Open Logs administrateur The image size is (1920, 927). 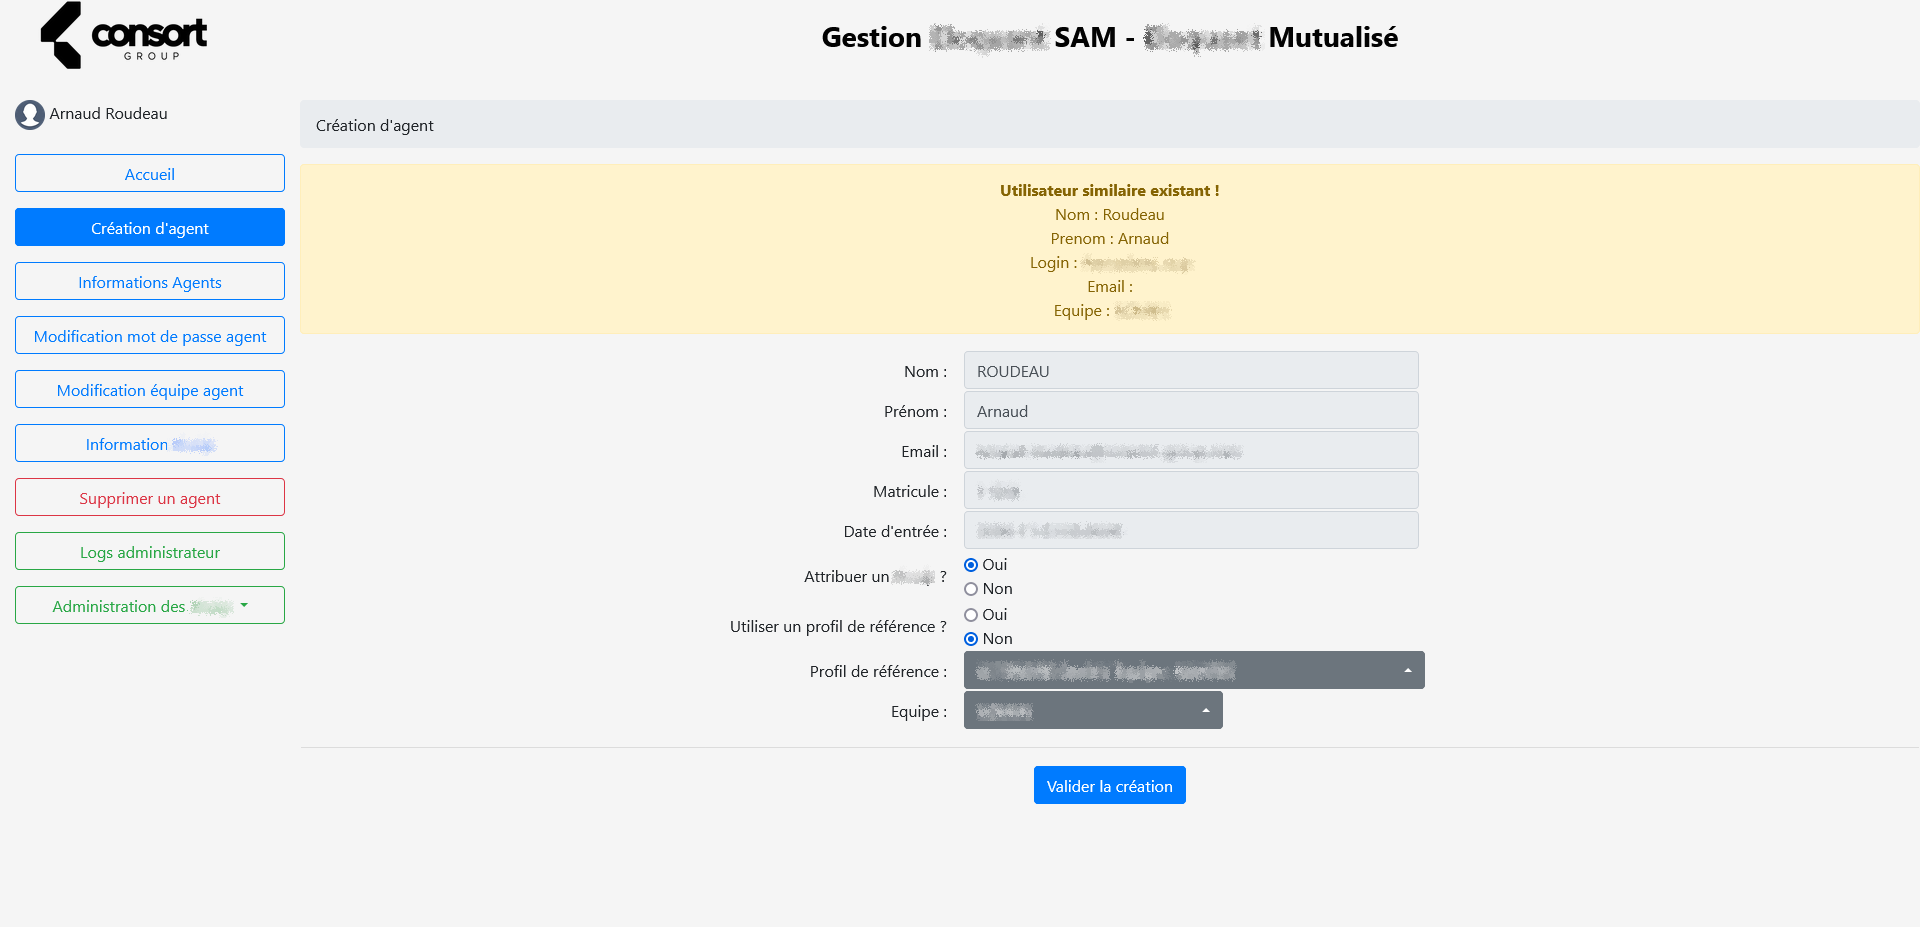point(150,552)
